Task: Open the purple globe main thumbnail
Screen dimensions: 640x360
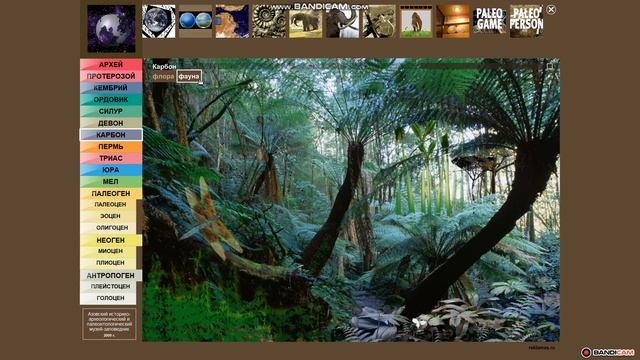Action: coord(111,29)
